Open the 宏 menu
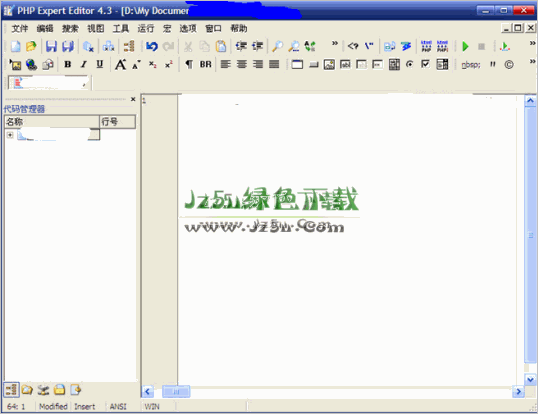 click(167, 28)
